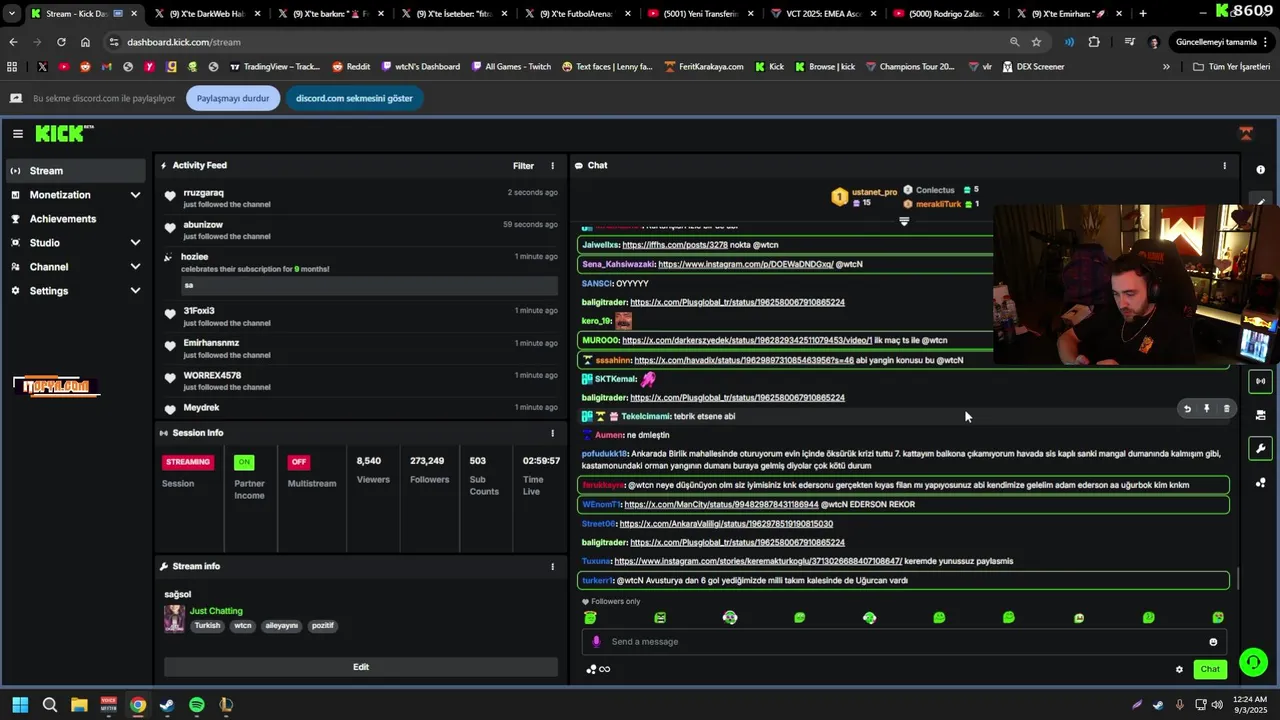Expand the Studio sidebar section
Screen dimensions: 1280x720
75,243
